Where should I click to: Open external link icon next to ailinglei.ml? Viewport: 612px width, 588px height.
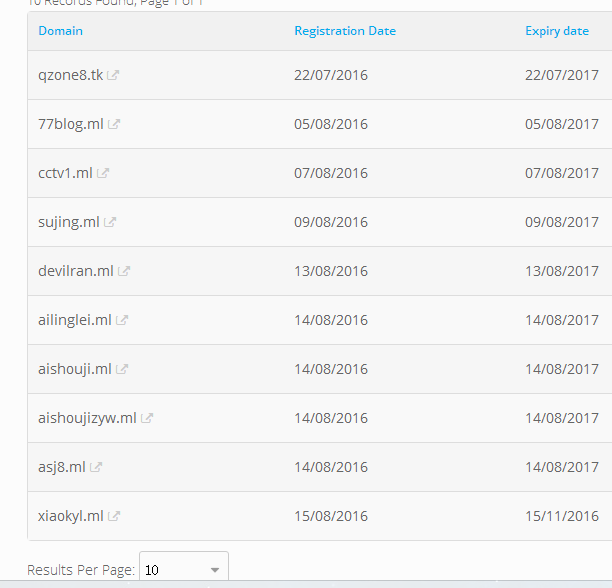tap(122, 320)
